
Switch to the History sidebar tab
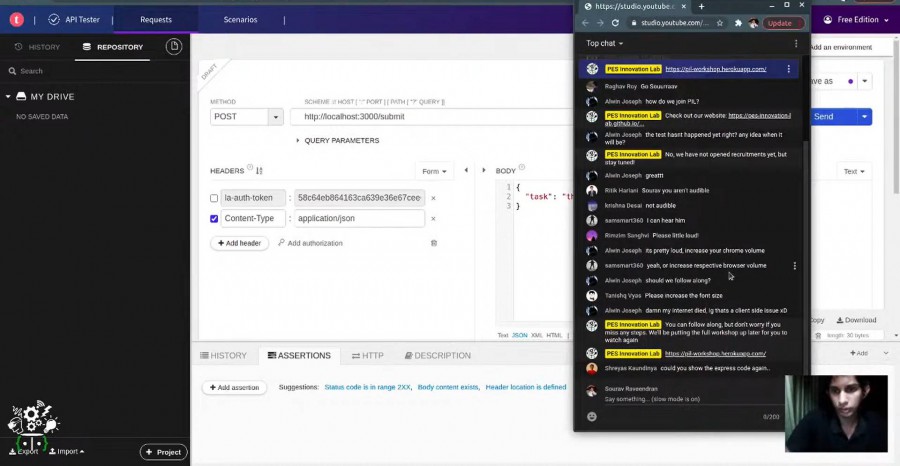37,47
